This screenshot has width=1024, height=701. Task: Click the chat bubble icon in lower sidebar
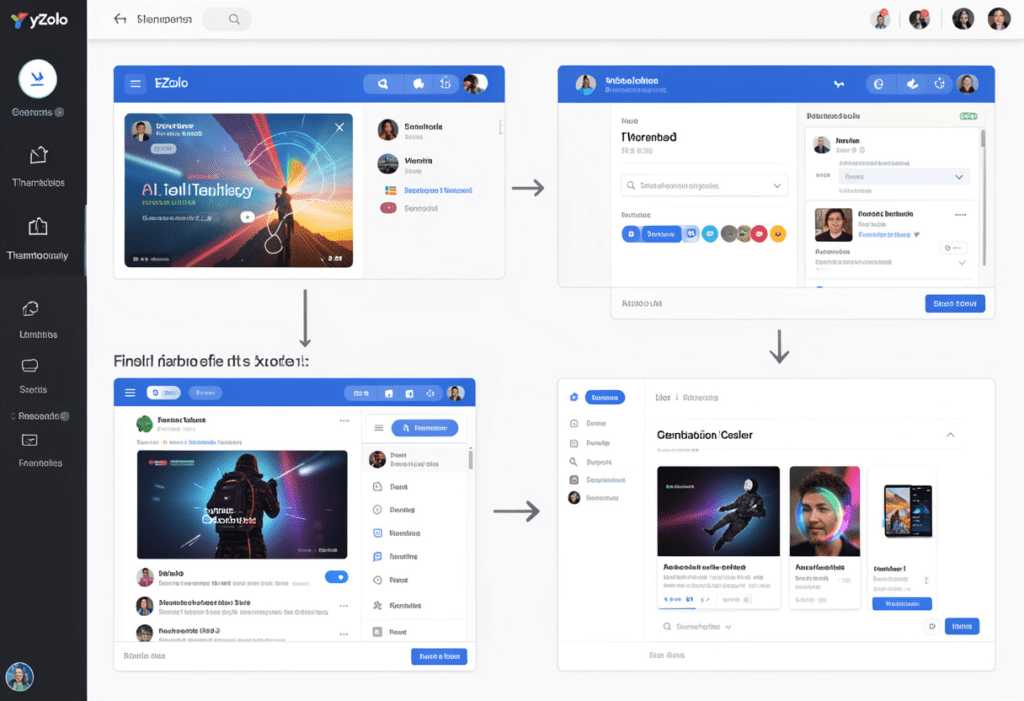[31, 365]
